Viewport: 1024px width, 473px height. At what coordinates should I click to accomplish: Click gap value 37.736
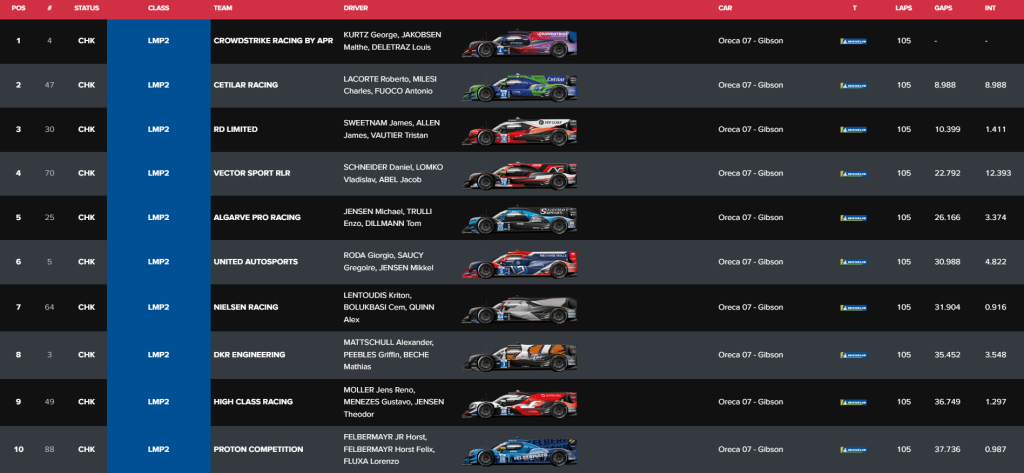948,449
